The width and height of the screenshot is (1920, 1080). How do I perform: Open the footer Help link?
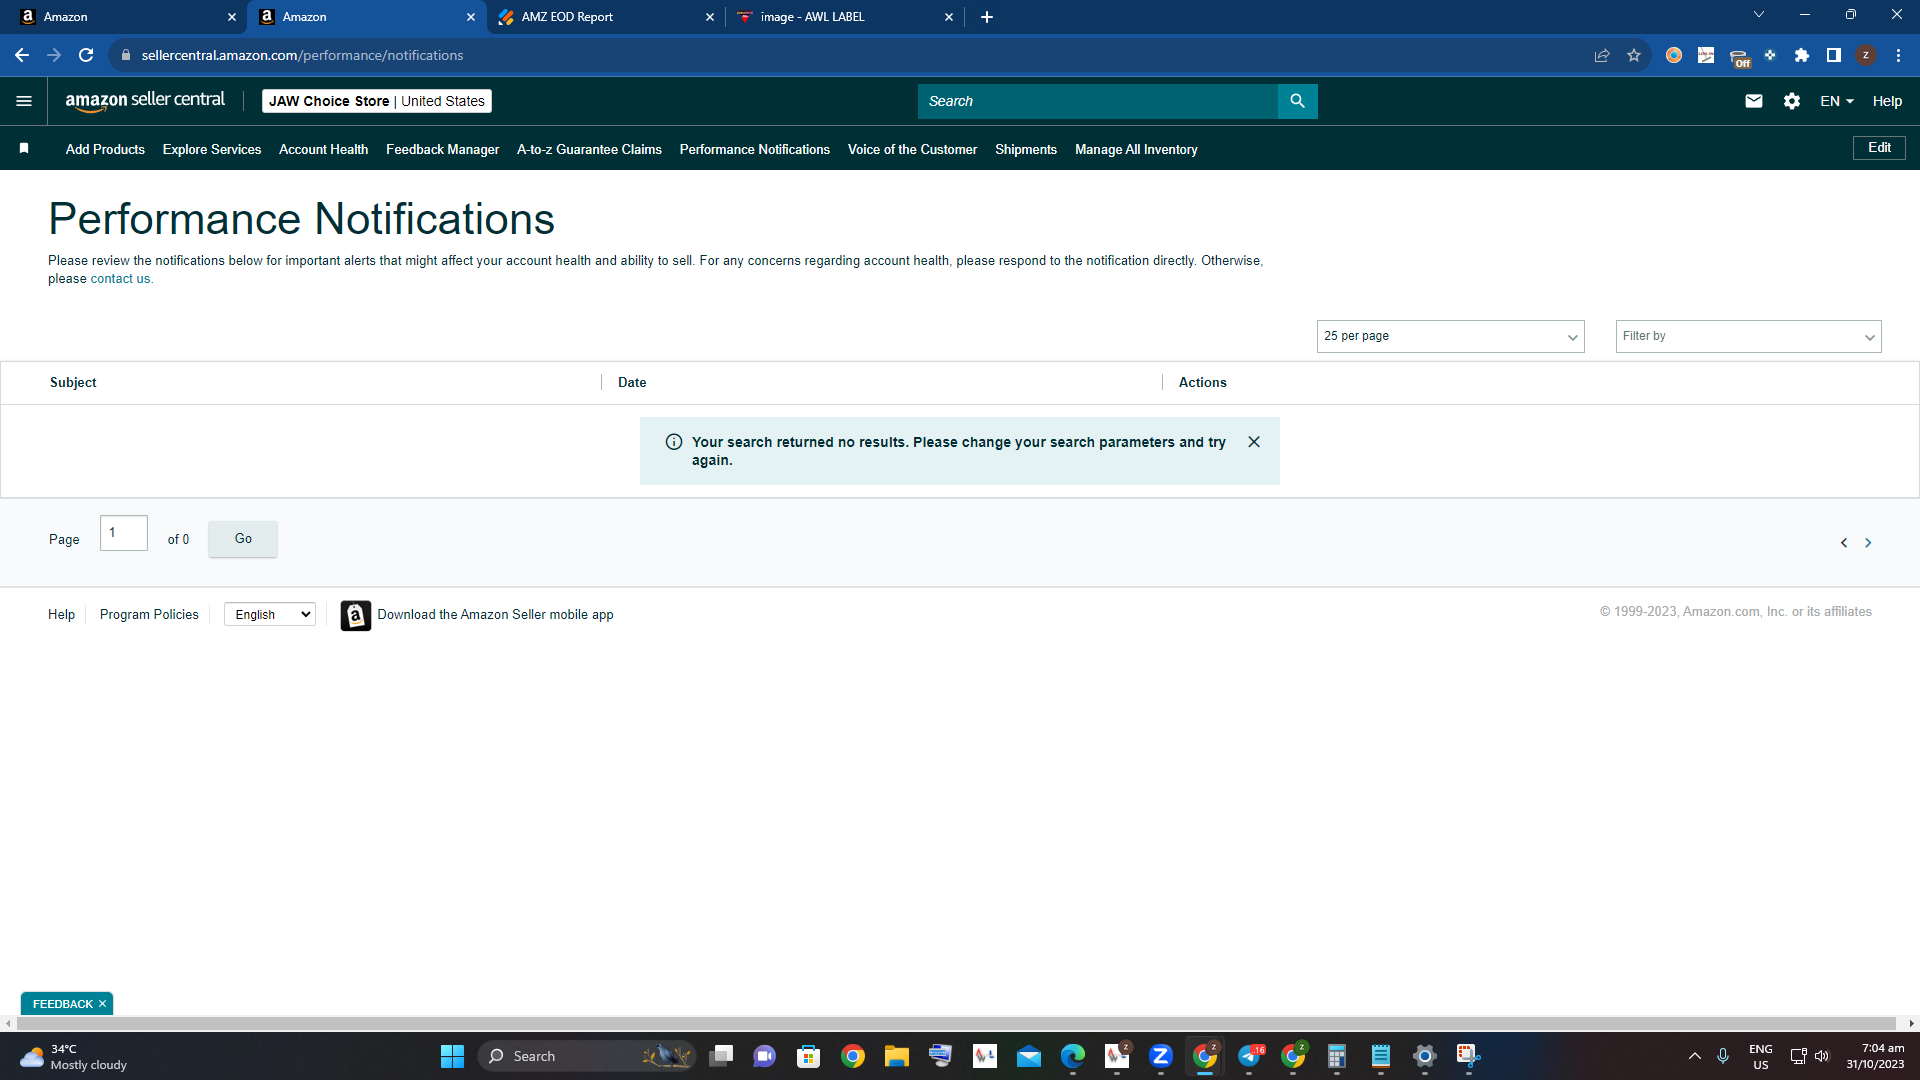[x=61, y=615]
